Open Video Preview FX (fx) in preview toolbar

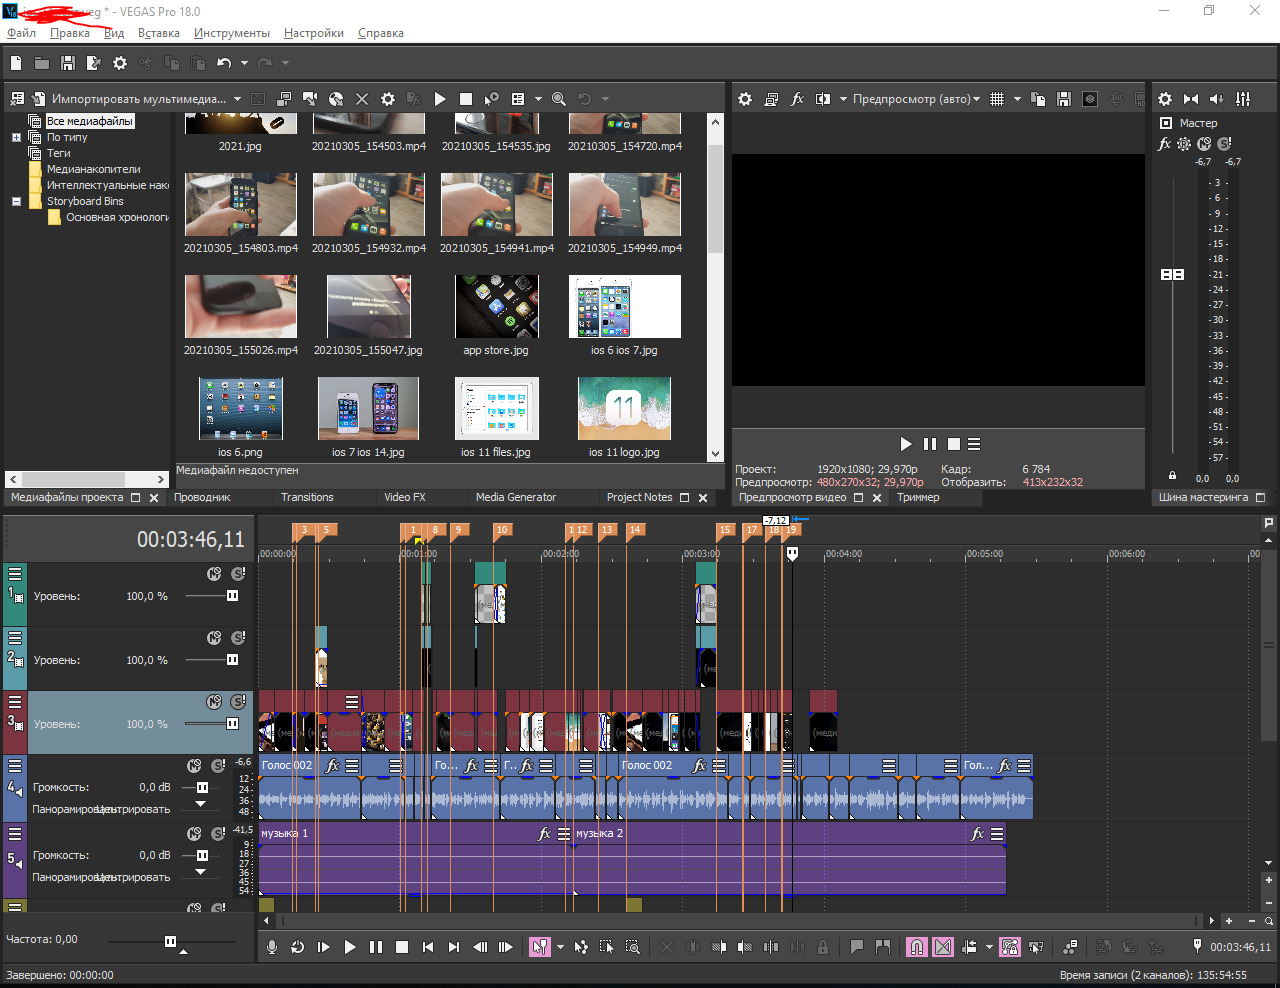[x=797, y=99]
